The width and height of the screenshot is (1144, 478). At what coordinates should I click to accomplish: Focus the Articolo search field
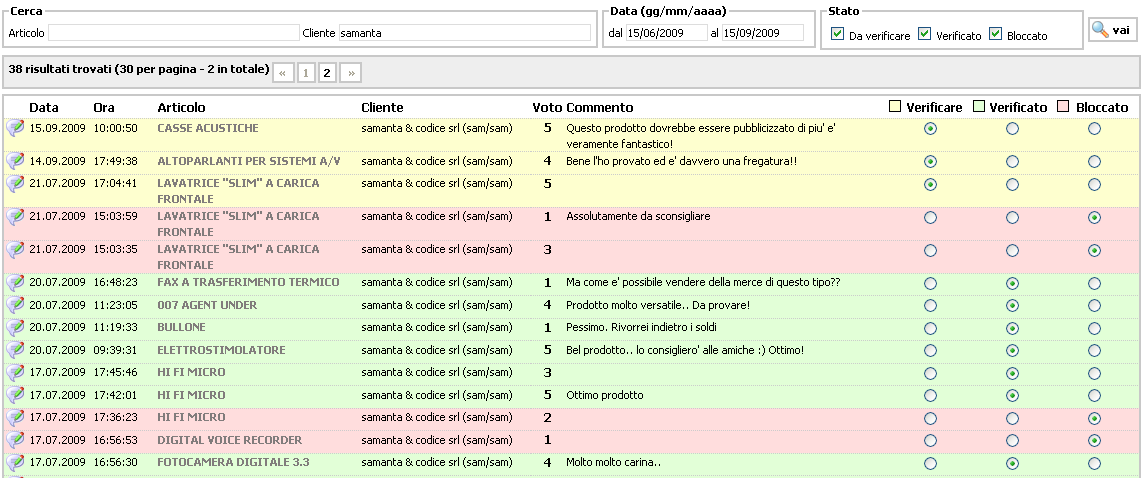pyautogui.click(x=174, y=33)
